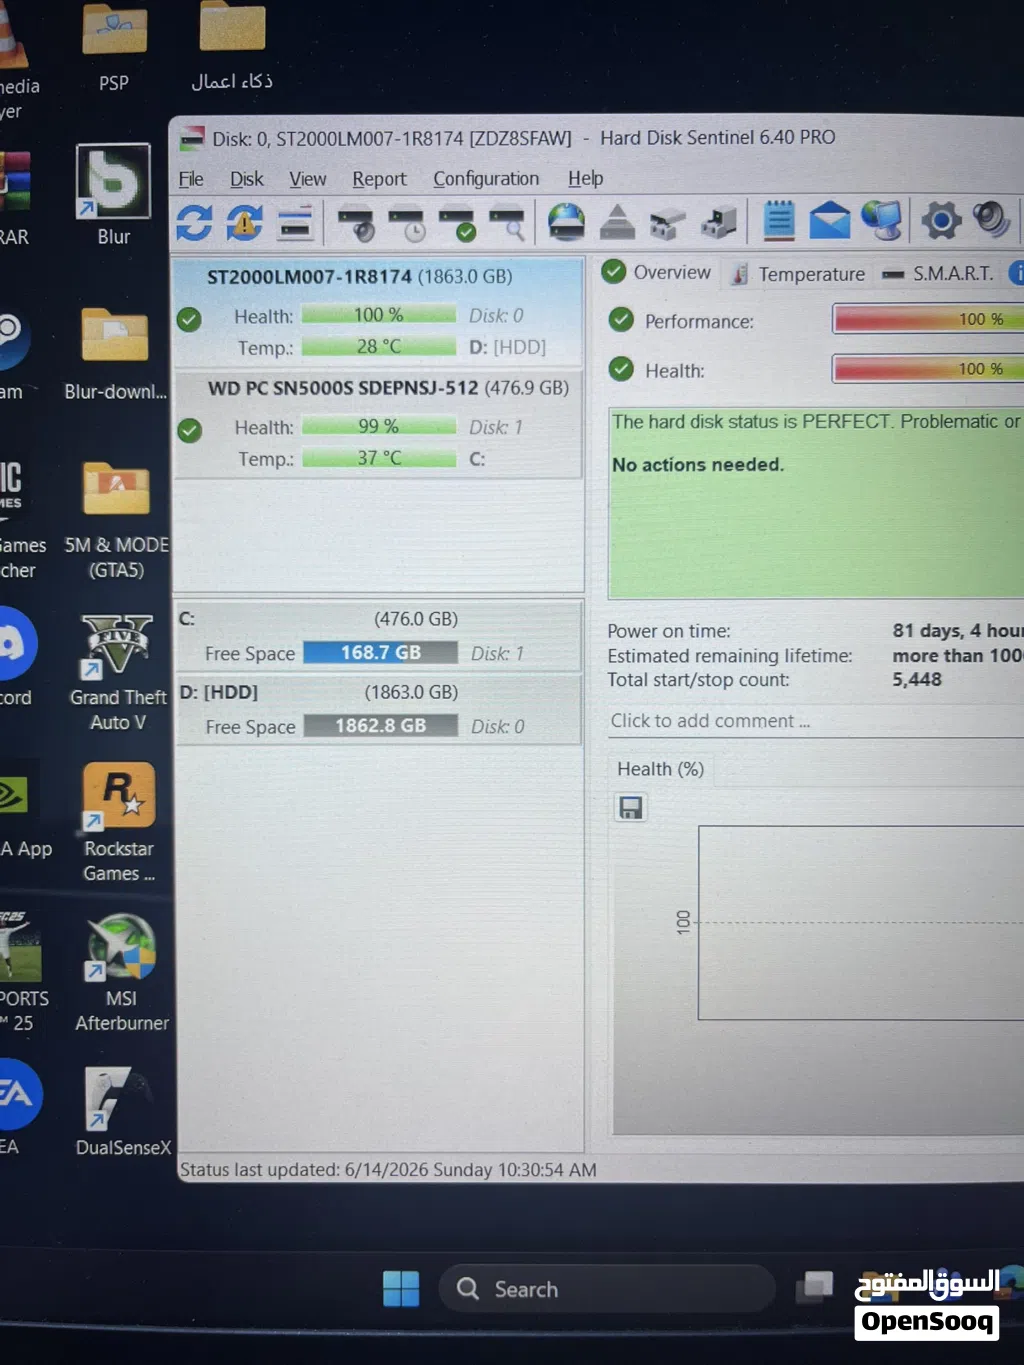Select the ST2000LM007-1R8174 disk entry

coord(378,311)
